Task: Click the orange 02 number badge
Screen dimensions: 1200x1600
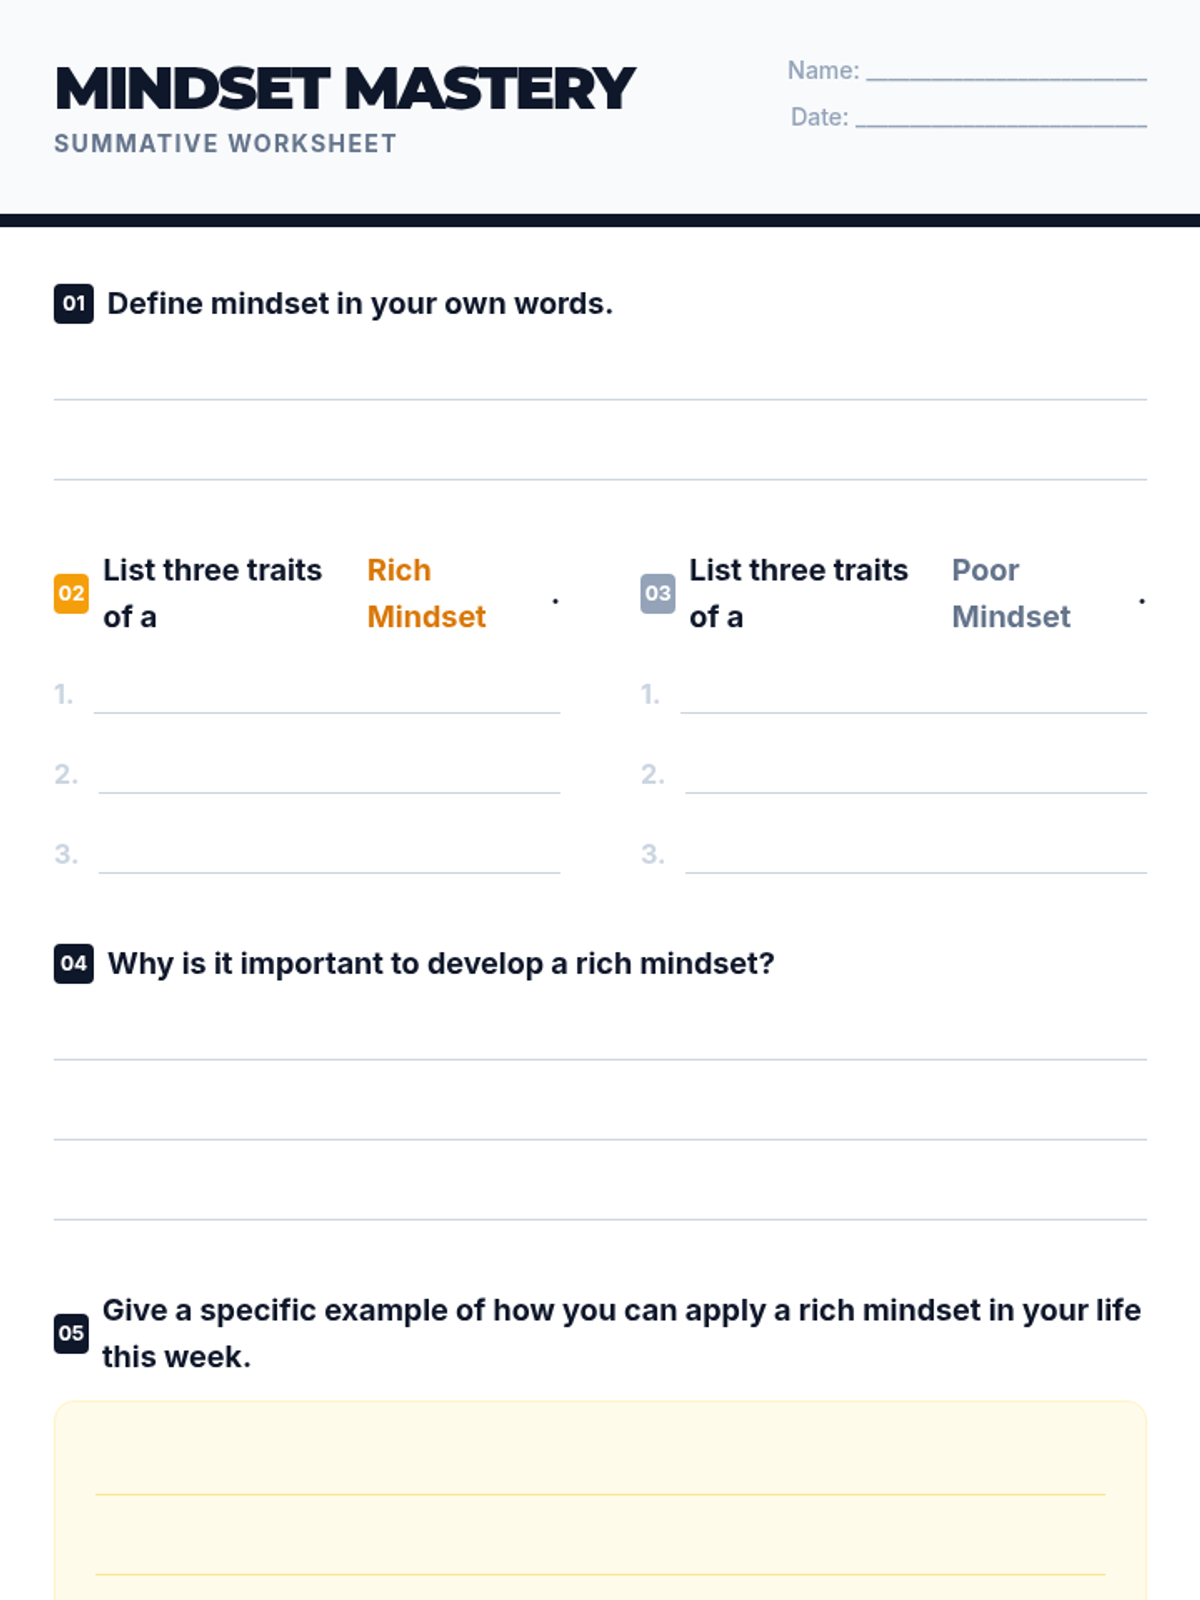Action: [71, 593]
